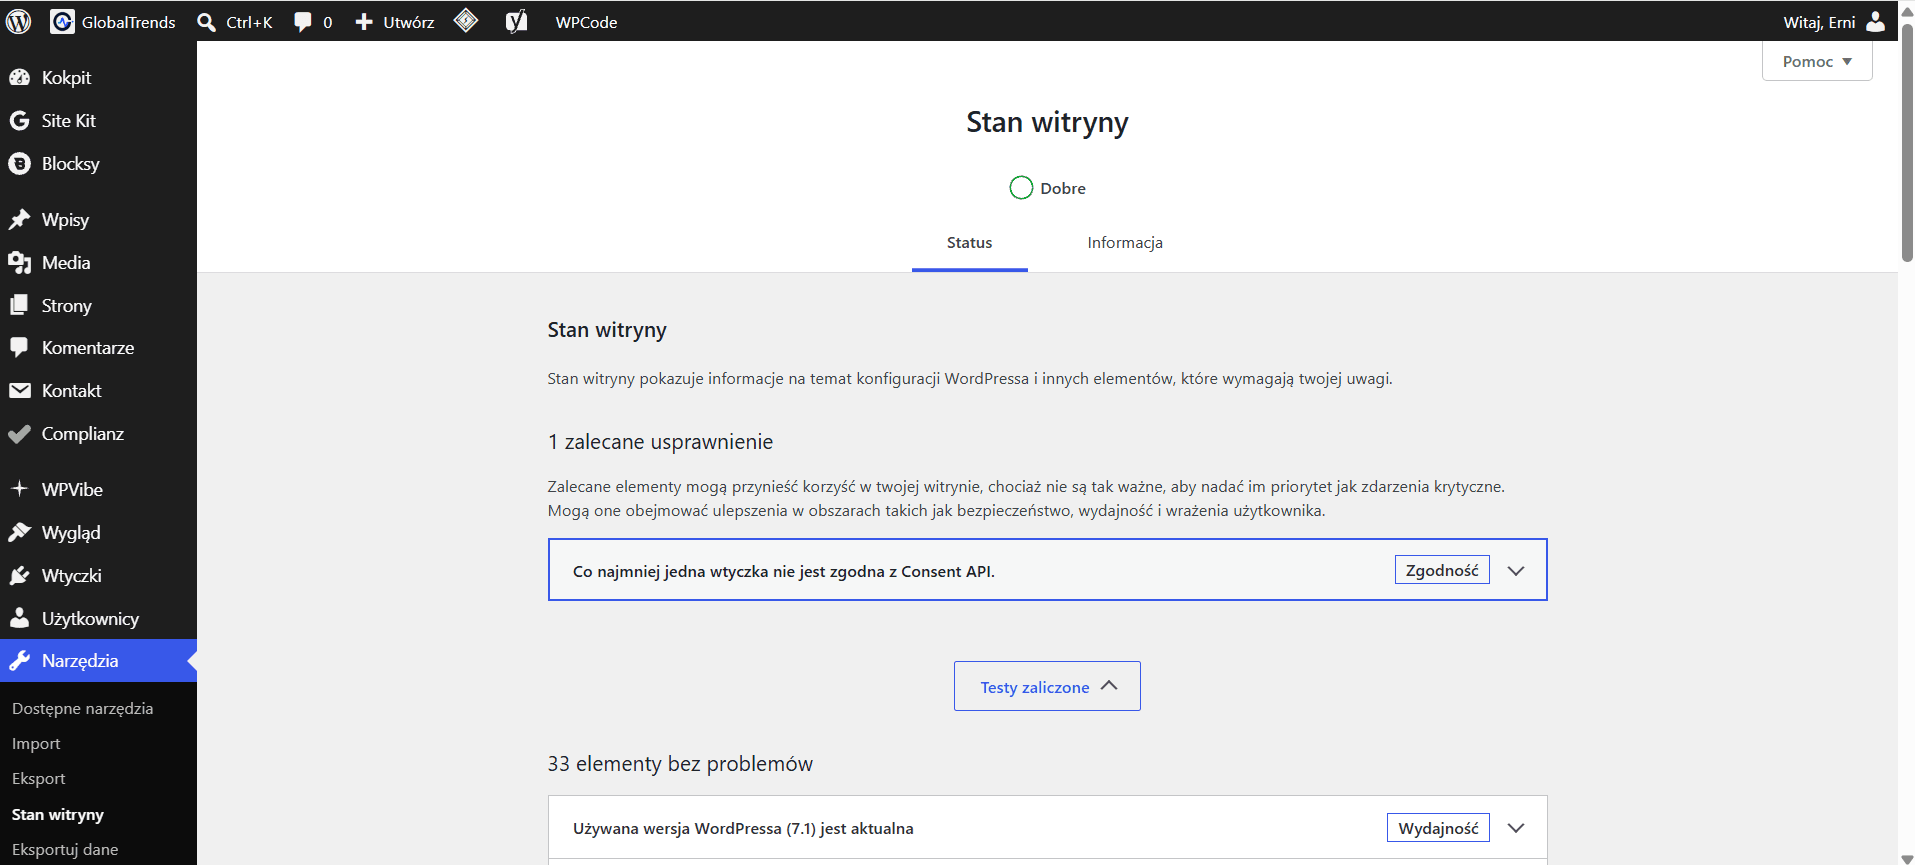Click the GlobalTrends site icon
Viewport: 1915px width, 865px height.
(62, 21)
